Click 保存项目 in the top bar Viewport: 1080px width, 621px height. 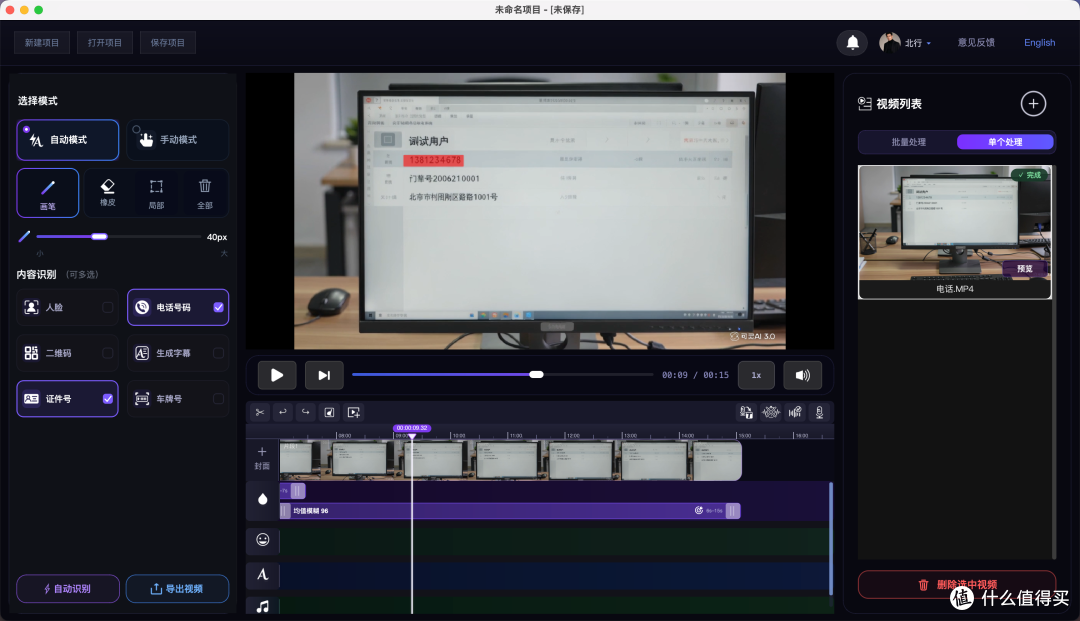coord(167,43)
